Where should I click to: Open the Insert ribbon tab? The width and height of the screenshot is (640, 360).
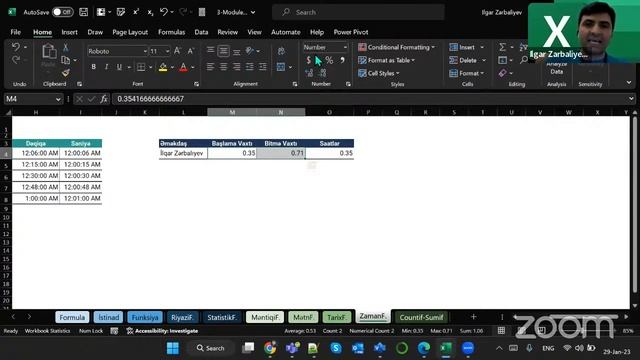click(69, 32)
